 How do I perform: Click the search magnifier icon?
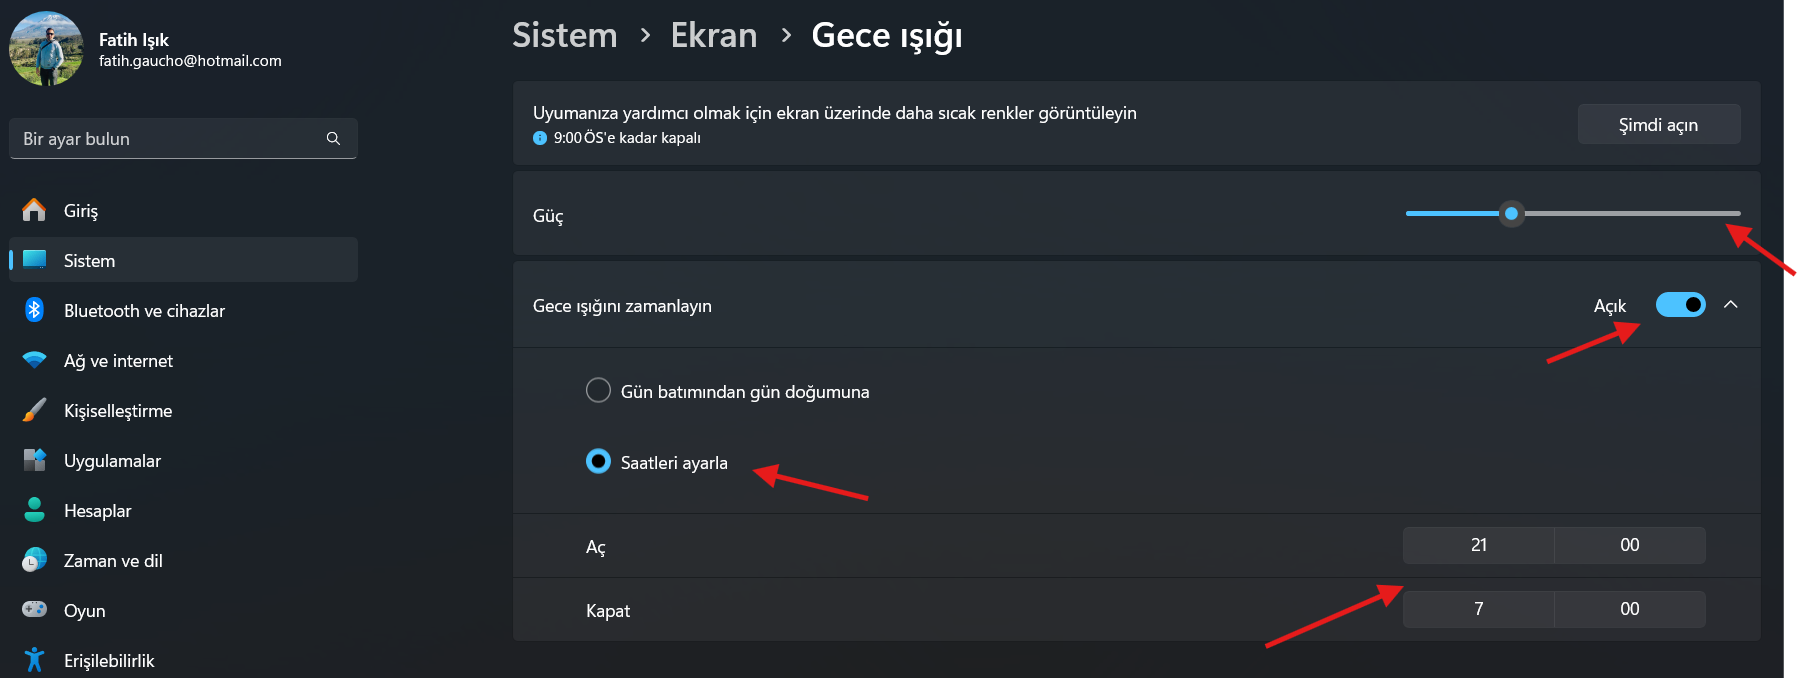click(333, 138)
